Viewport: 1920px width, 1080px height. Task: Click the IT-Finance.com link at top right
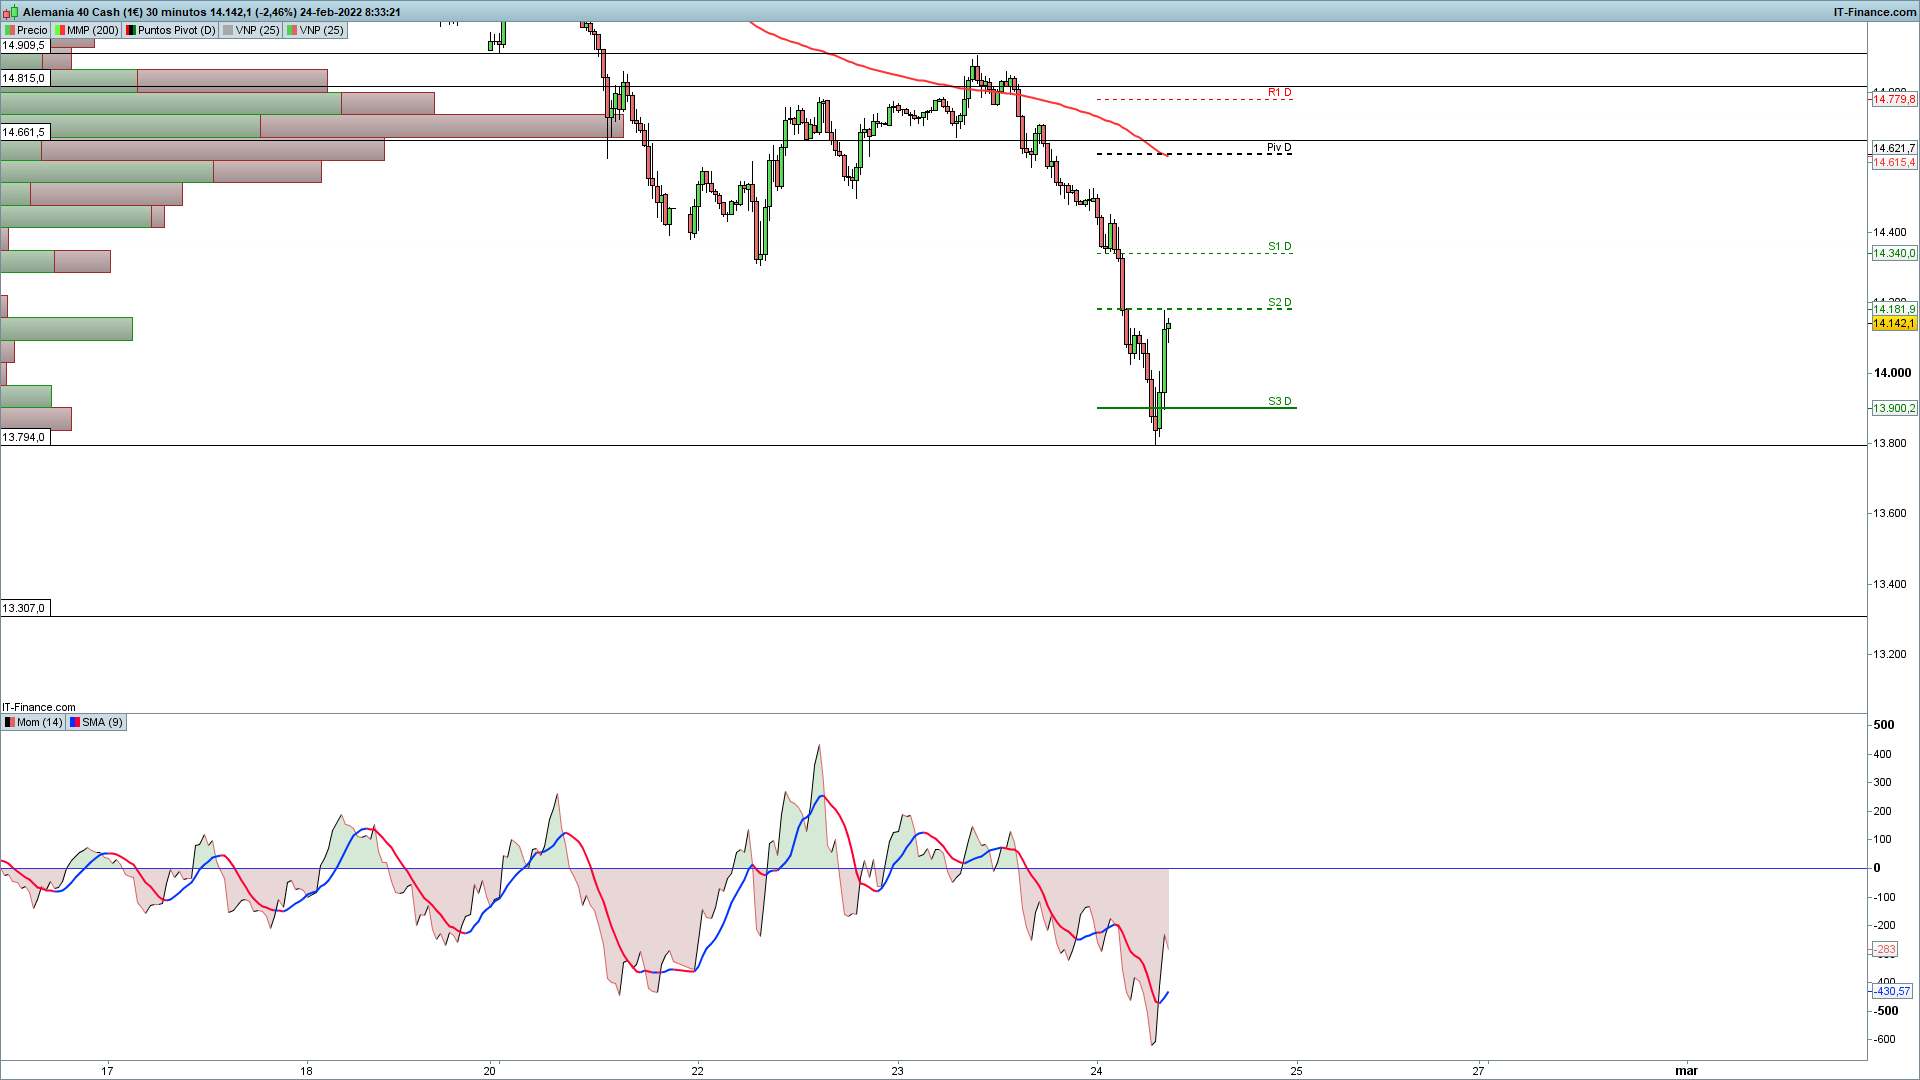pyautogui.click(x=1874, y=12)
